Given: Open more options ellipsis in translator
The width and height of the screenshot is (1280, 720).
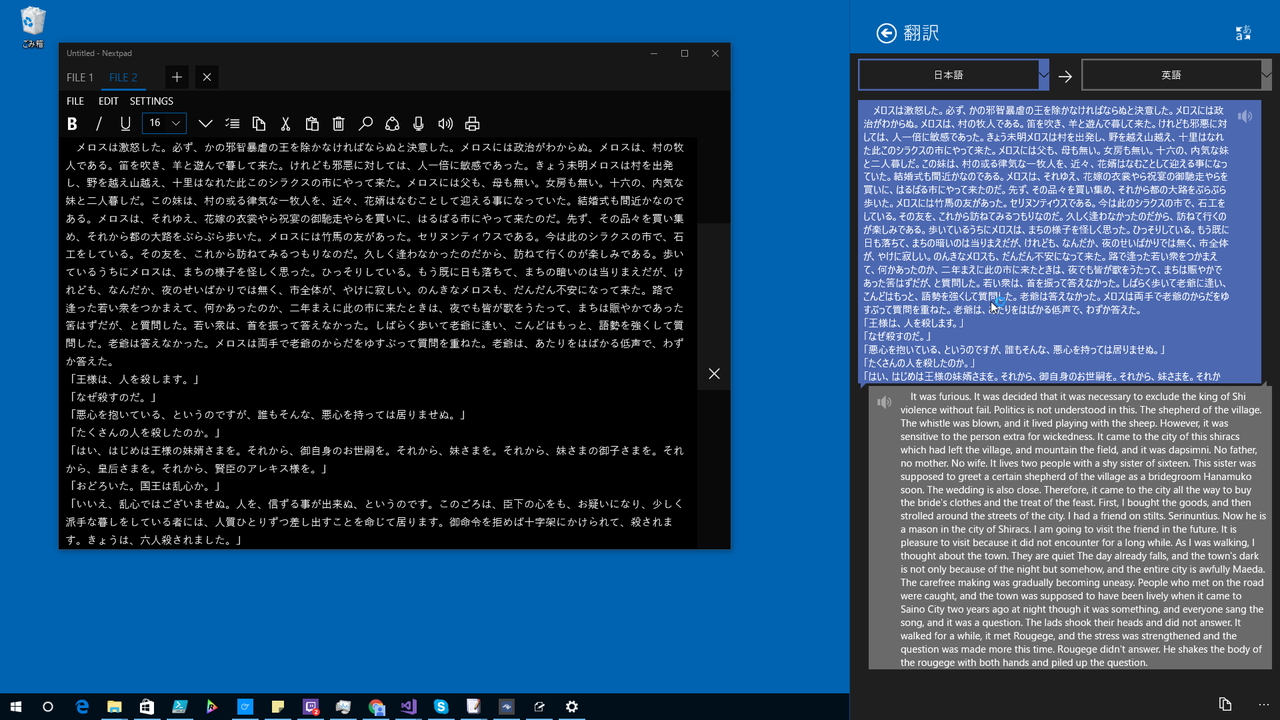Looking at the screenshot, I should coord(1263,704).
